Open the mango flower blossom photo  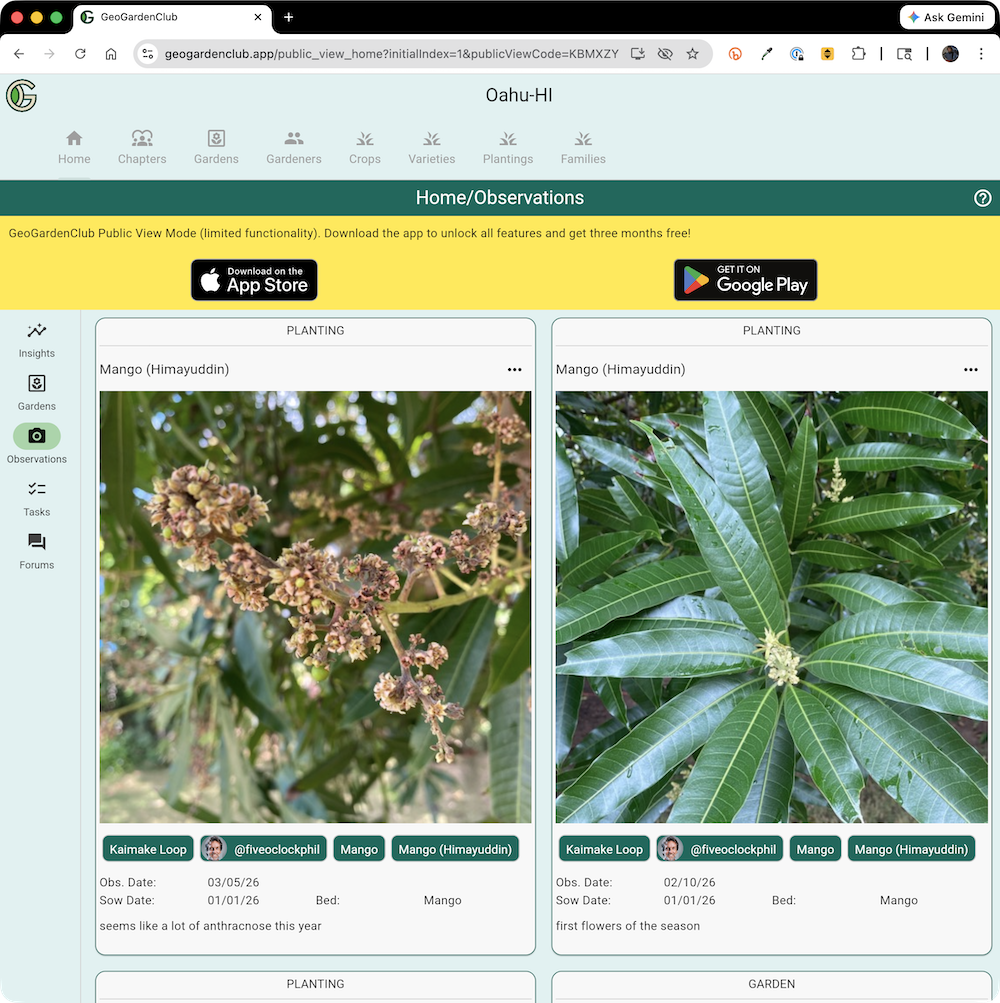[315, 607]
